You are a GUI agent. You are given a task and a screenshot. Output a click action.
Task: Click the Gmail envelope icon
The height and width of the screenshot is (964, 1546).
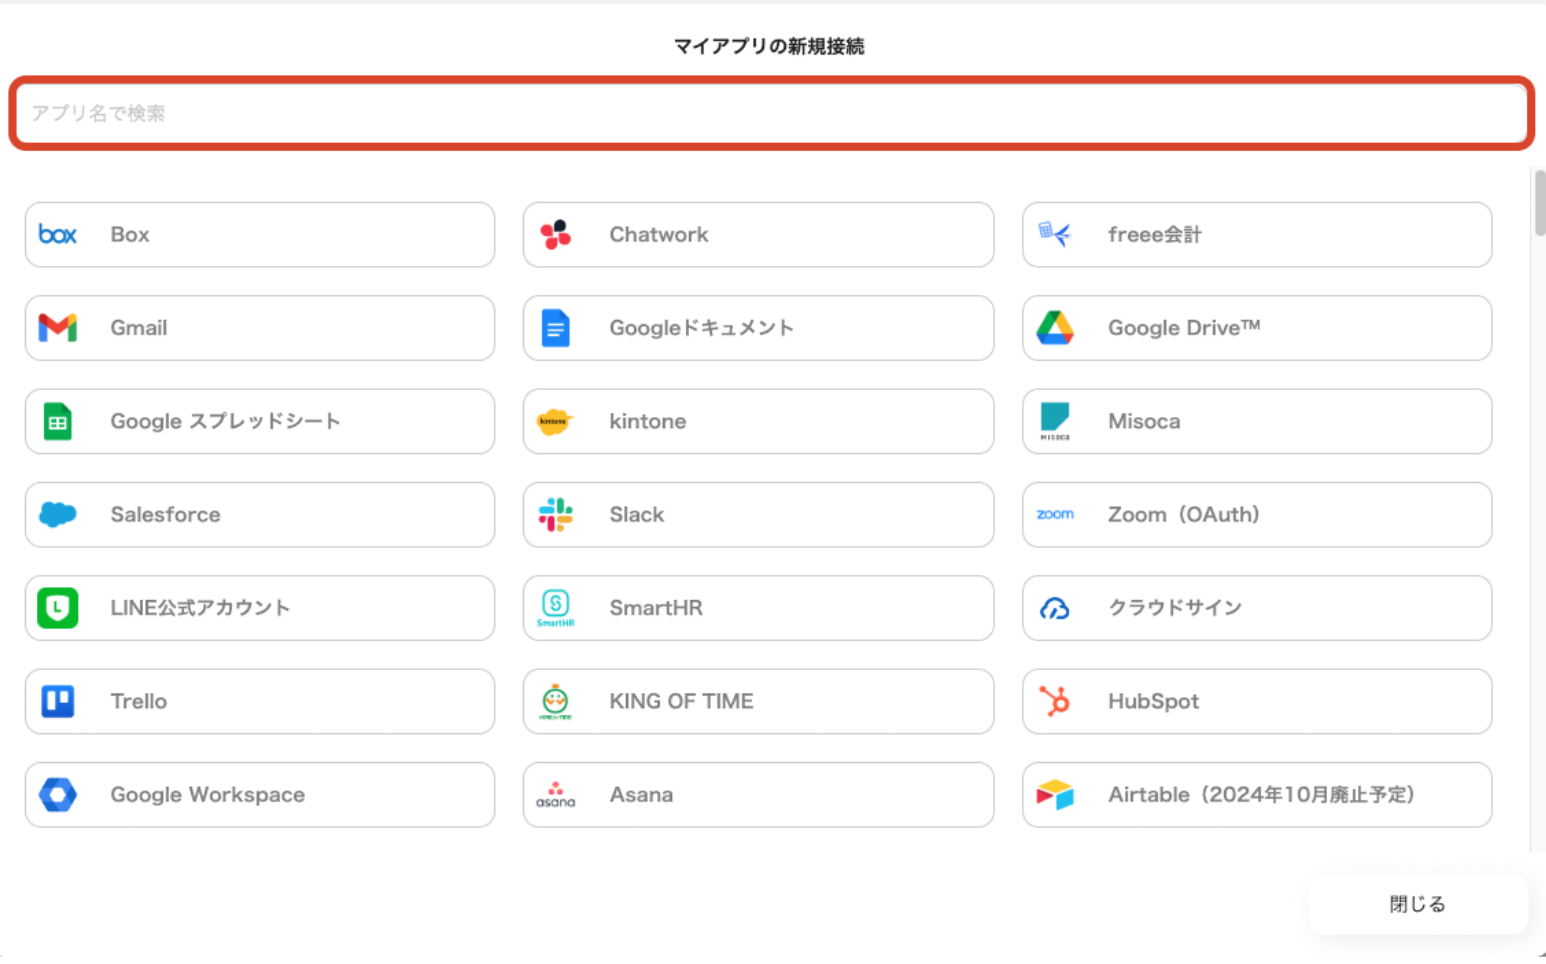click(x=57, y=328)
